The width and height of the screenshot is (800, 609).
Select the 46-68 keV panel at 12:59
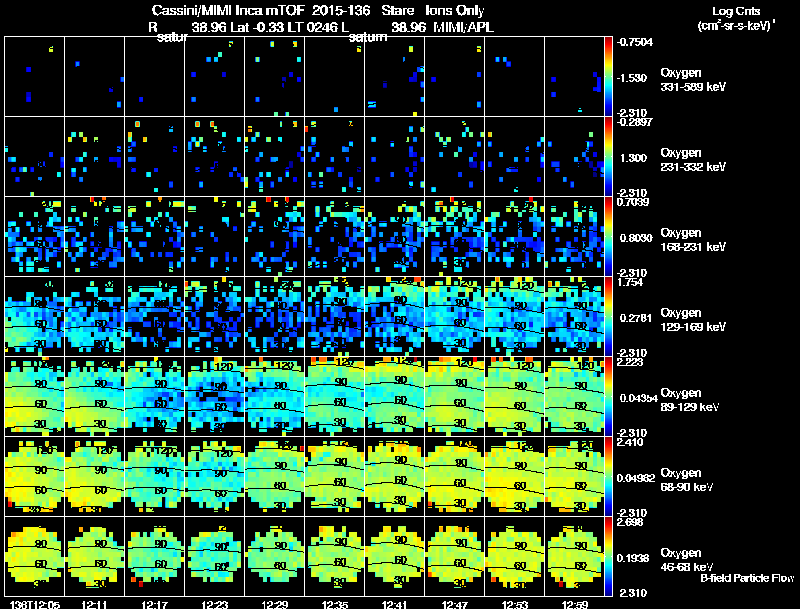[574, 557]
